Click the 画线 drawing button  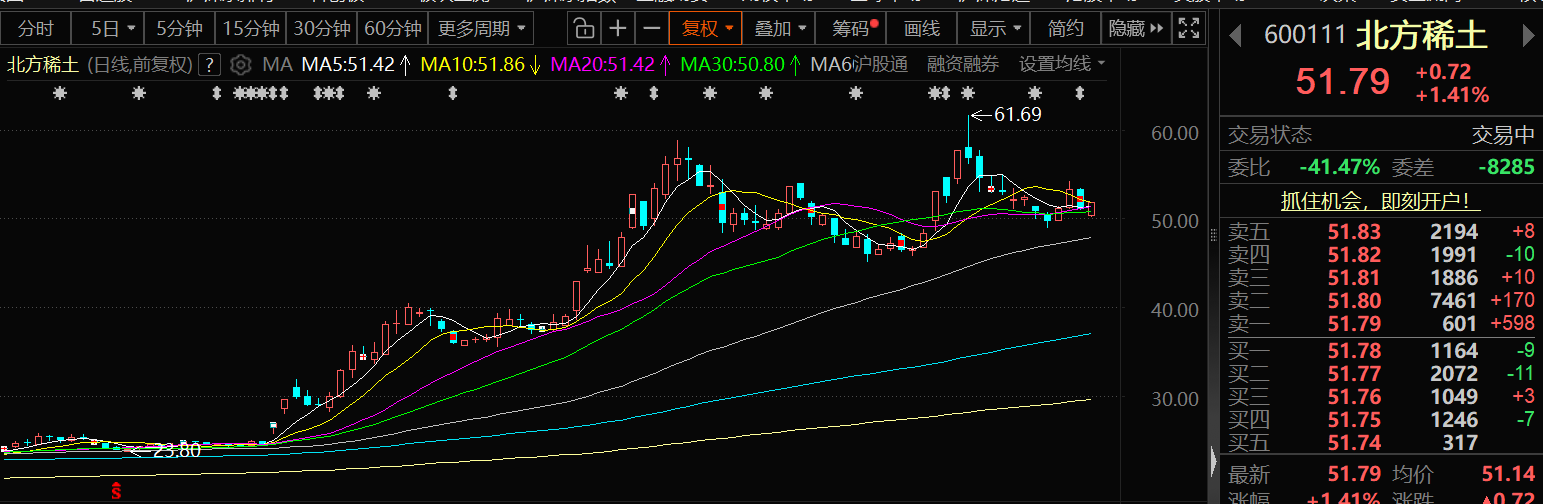(922, 28)
